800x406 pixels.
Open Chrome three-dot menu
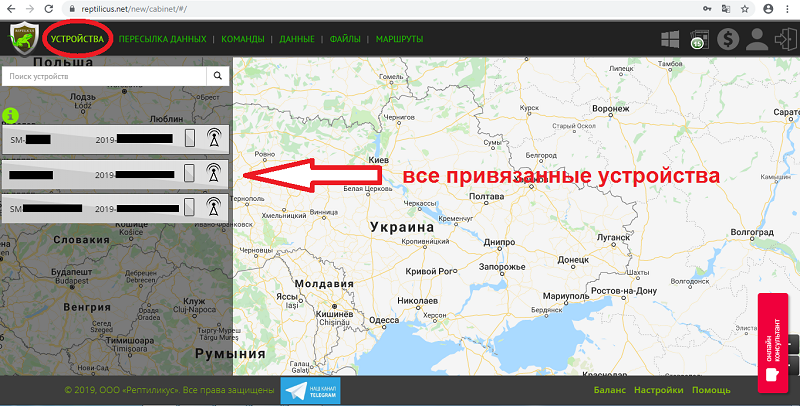click(787, 9)
